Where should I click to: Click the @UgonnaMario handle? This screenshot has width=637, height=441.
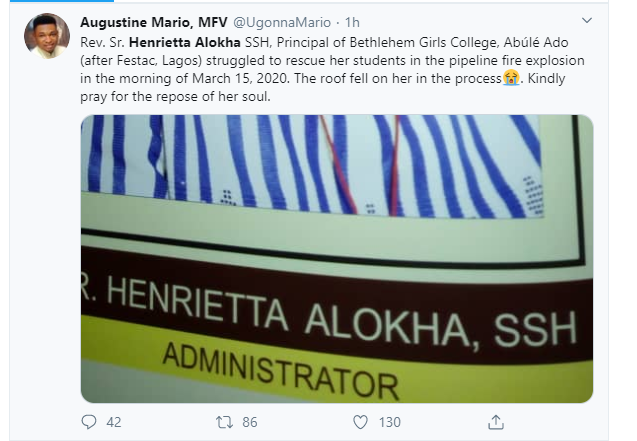click(310, 22)
